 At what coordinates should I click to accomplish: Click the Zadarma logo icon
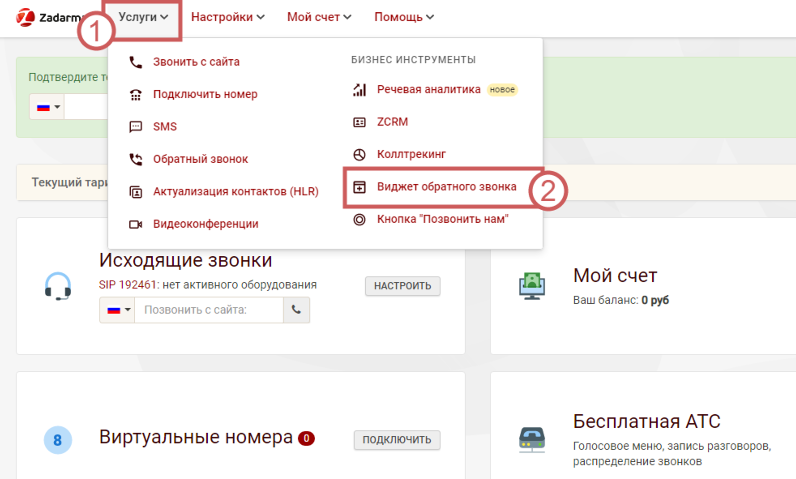tap(26, 17)
